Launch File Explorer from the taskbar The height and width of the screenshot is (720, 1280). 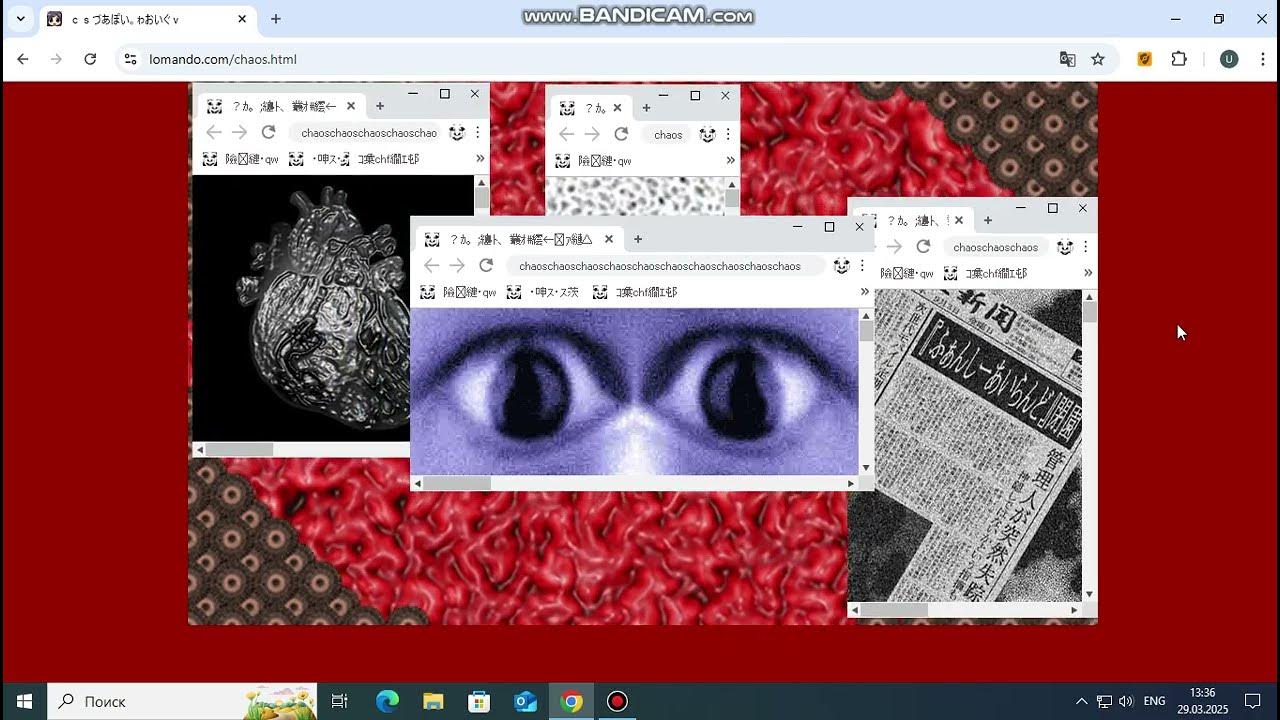(x=433, y=701)
